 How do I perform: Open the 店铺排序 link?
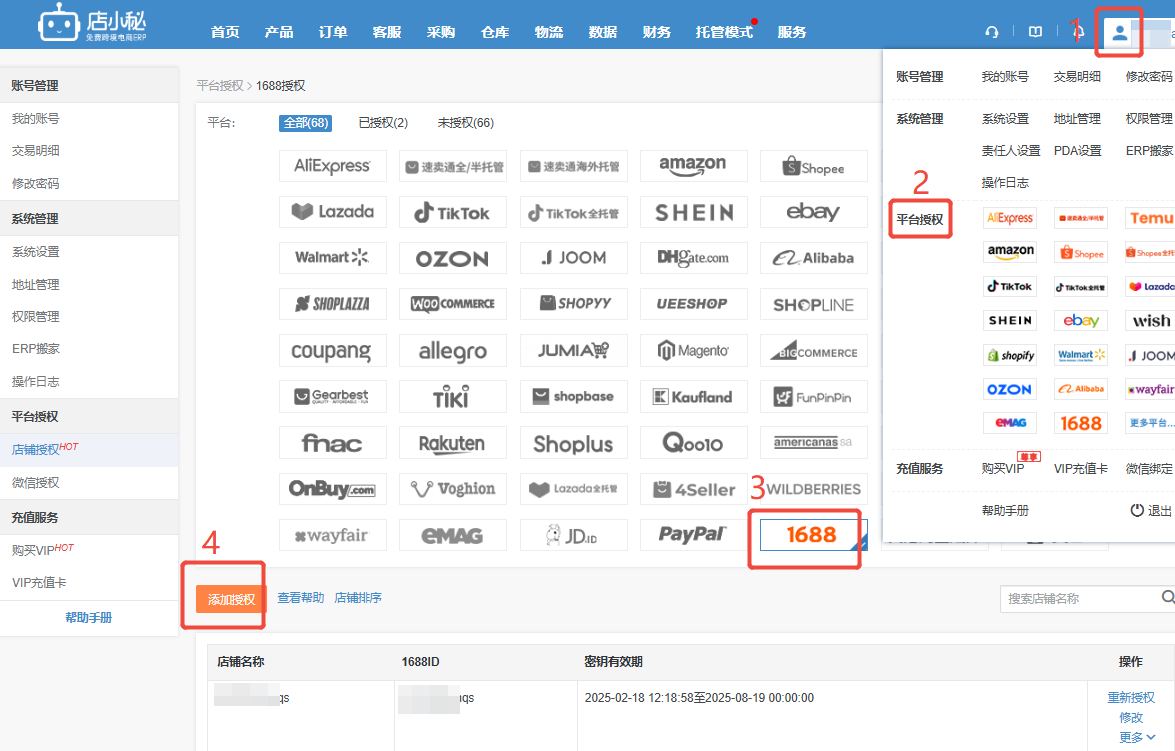point(358,597)
